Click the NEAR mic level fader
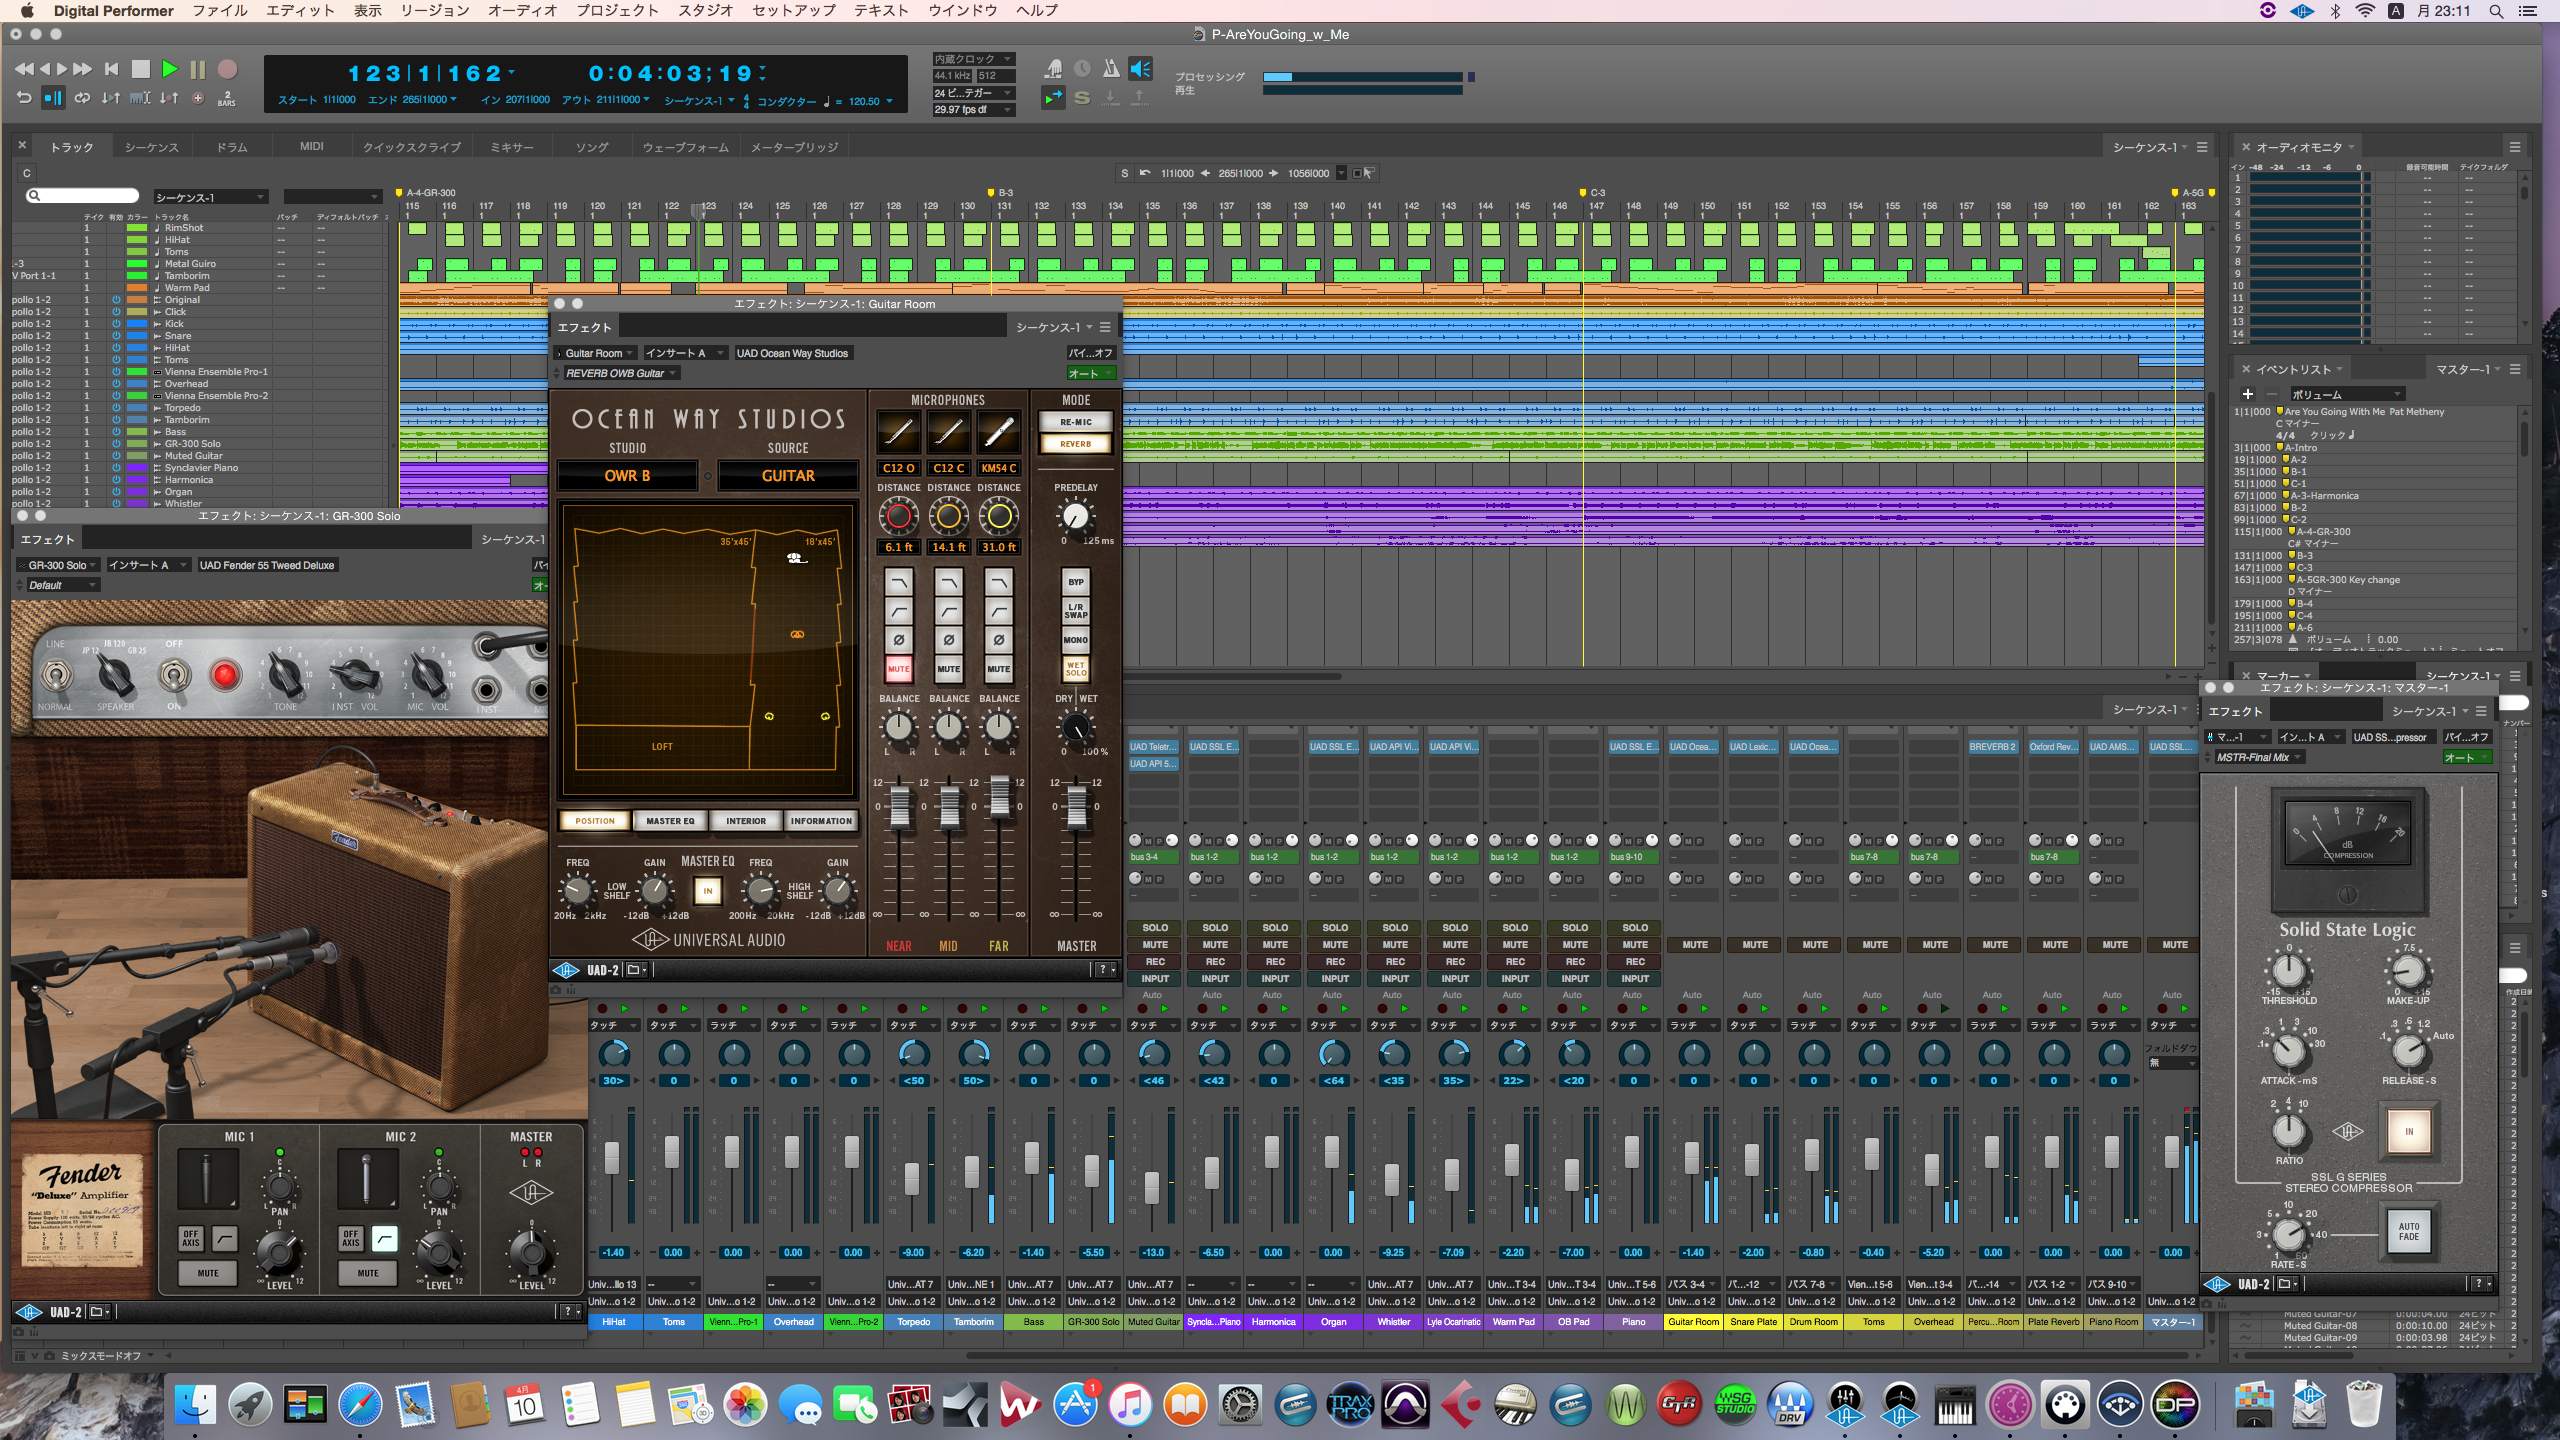The image size is (2560, 1440). coord(900,806)
